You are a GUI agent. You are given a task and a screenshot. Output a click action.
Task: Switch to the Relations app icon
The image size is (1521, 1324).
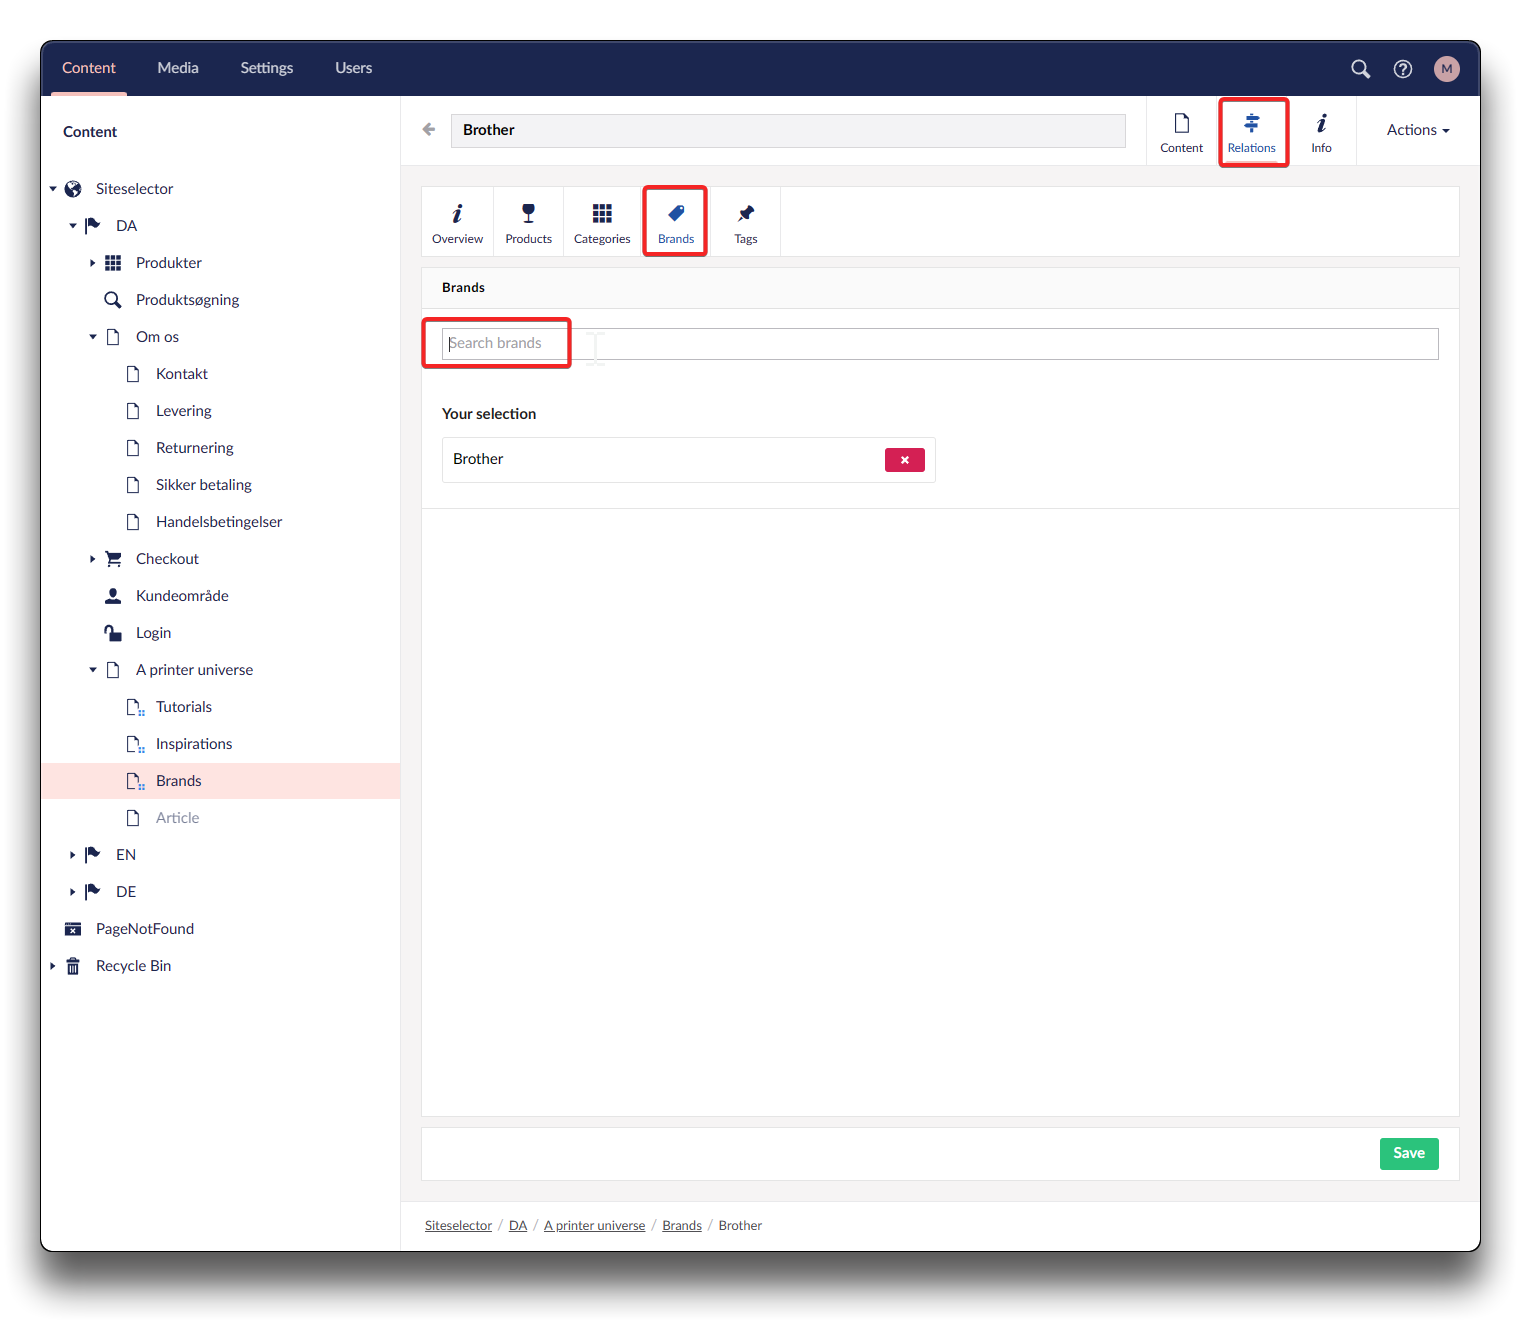pyautogui.click(x=1252, y=132)
